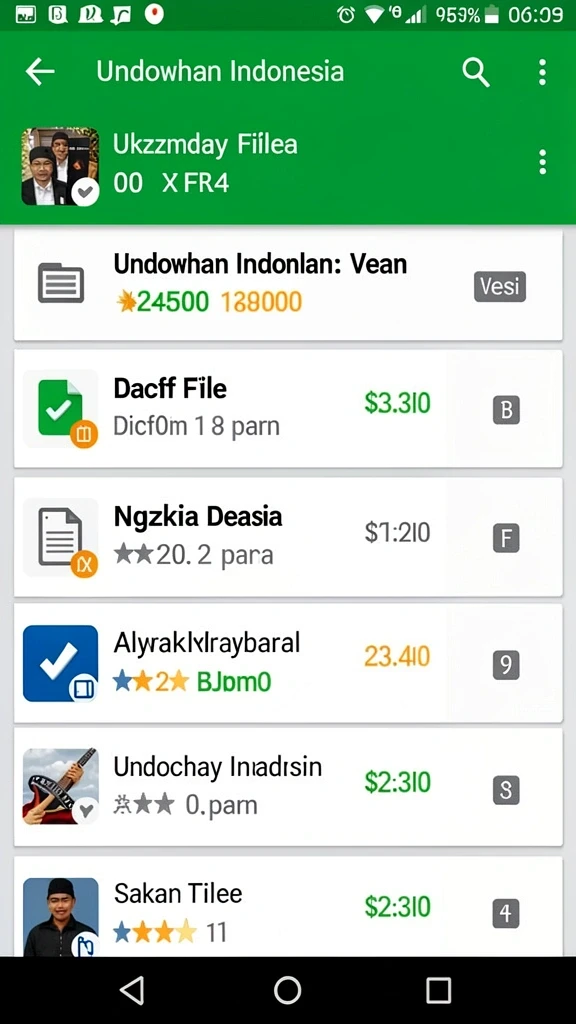Tap the F badge on Ngzkia Deasia
Screen dimensions: 576x1024
[x=506, y=539]
